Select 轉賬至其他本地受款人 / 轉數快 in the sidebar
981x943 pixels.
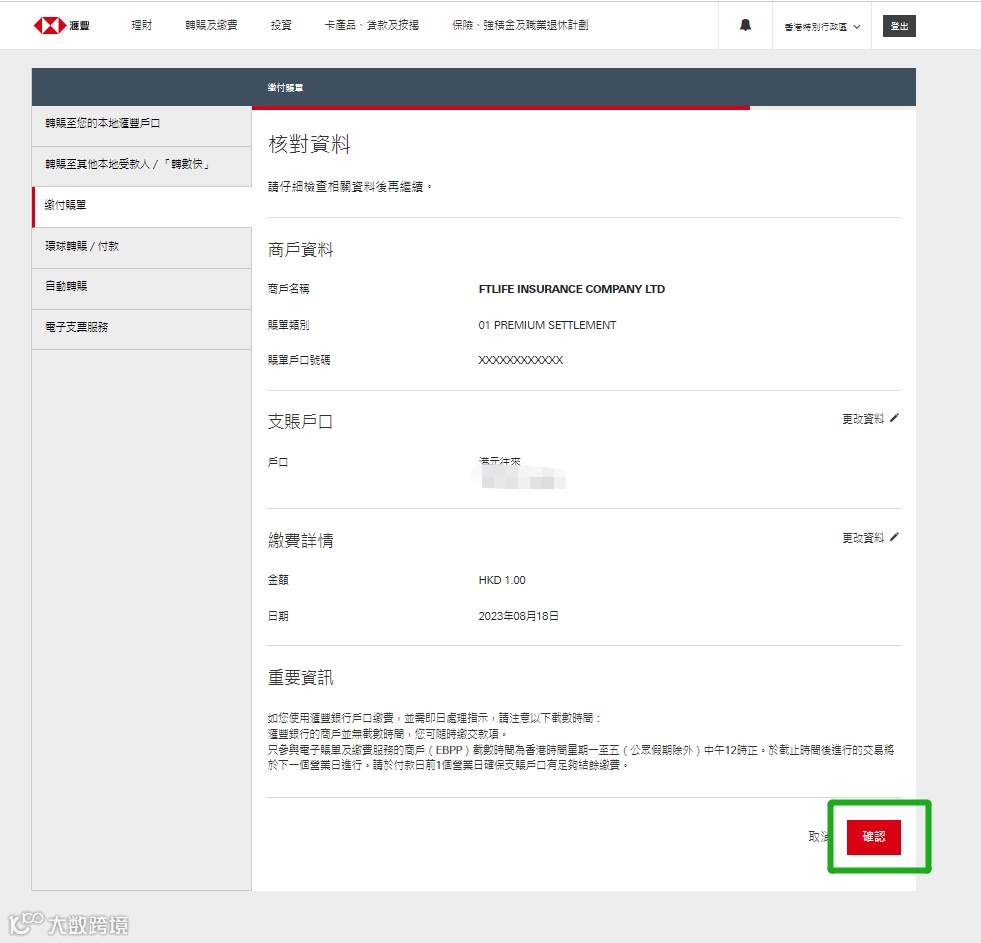point(142,165)
